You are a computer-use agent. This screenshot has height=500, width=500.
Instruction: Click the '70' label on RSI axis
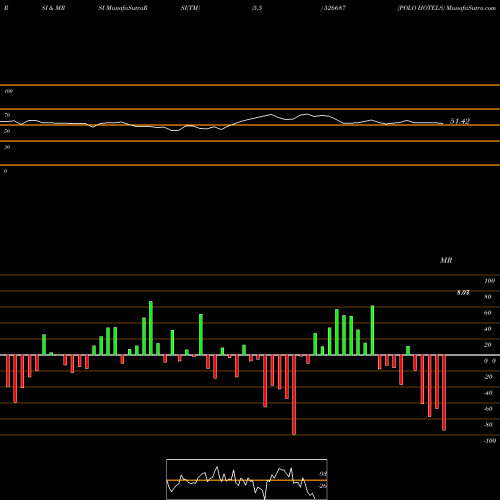tap(7, 115)
